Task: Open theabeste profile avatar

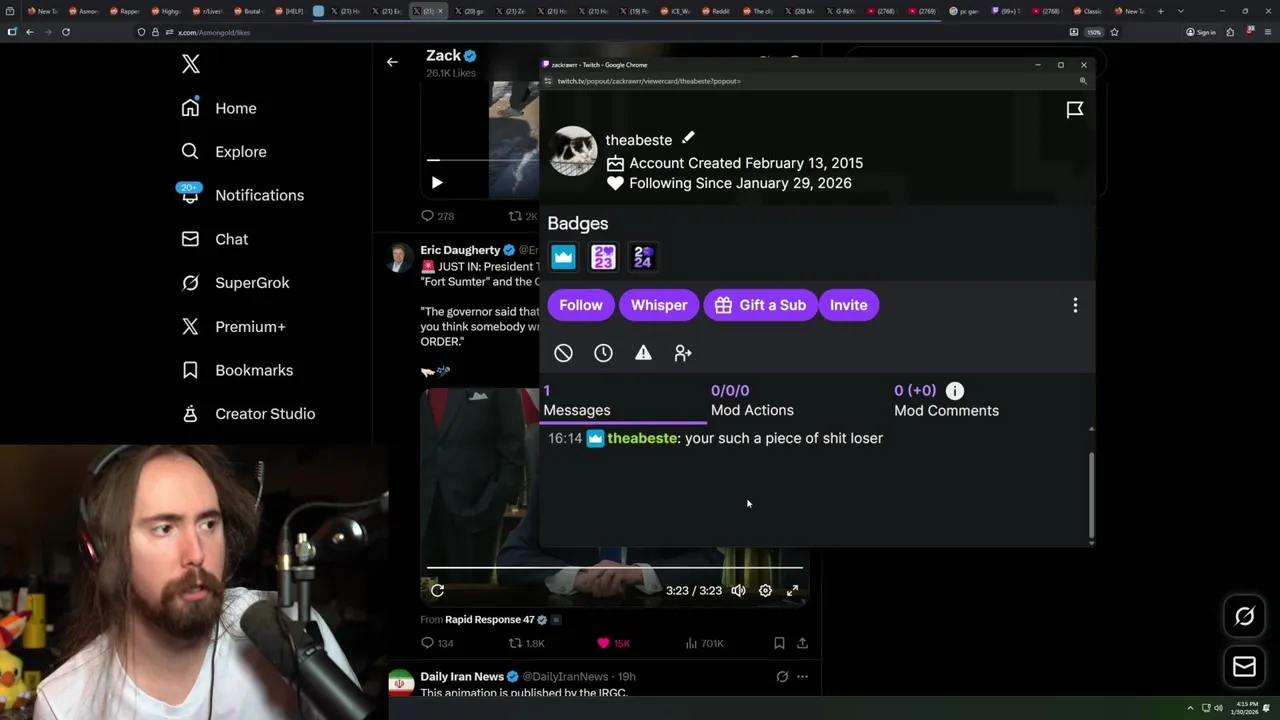Action: (x=574, y=151)
